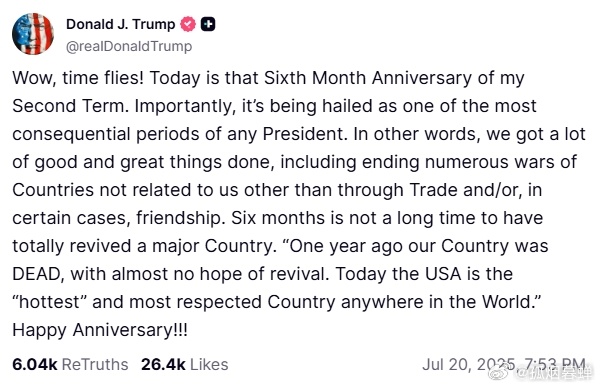Click the phrase "Sixth Month Anniversary"

pyautogui.click(x=368, y=78)
